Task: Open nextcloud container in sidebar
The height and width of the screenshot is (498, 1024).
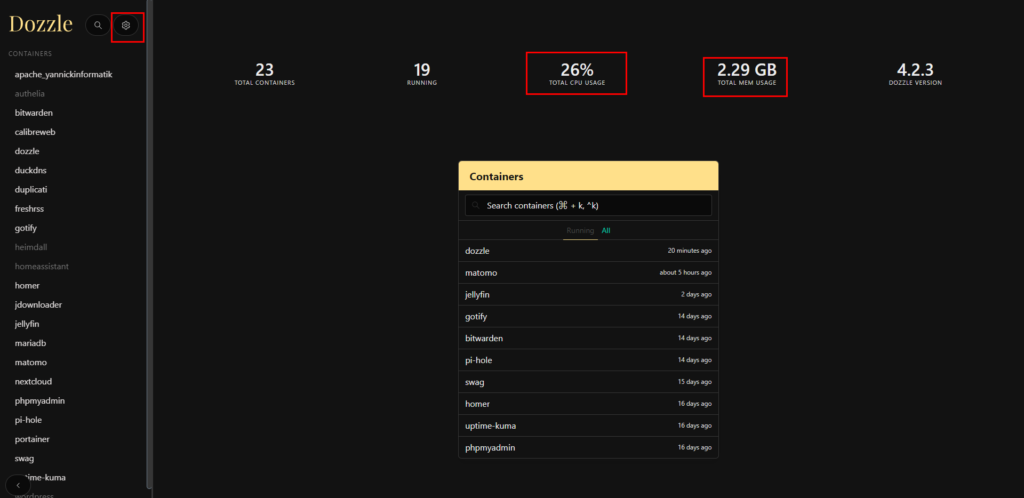Action: click(33, 381)
